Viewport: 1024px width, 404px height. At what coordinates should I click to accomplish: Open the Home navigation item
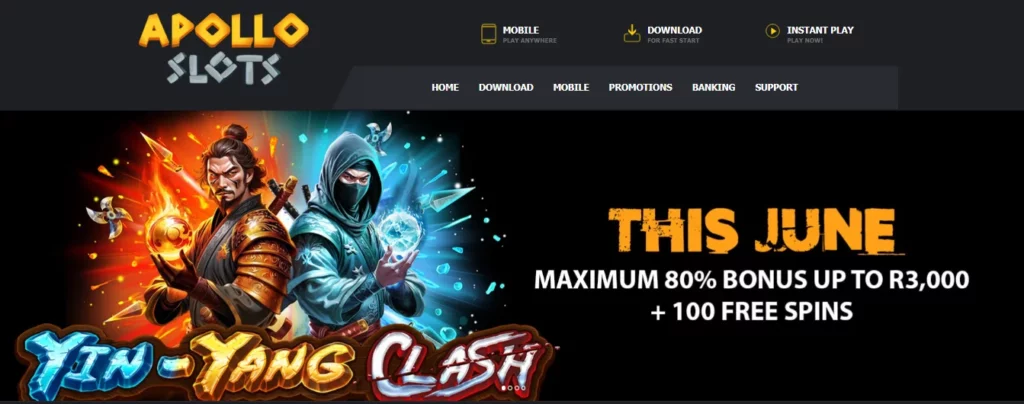tap(445, 87)
